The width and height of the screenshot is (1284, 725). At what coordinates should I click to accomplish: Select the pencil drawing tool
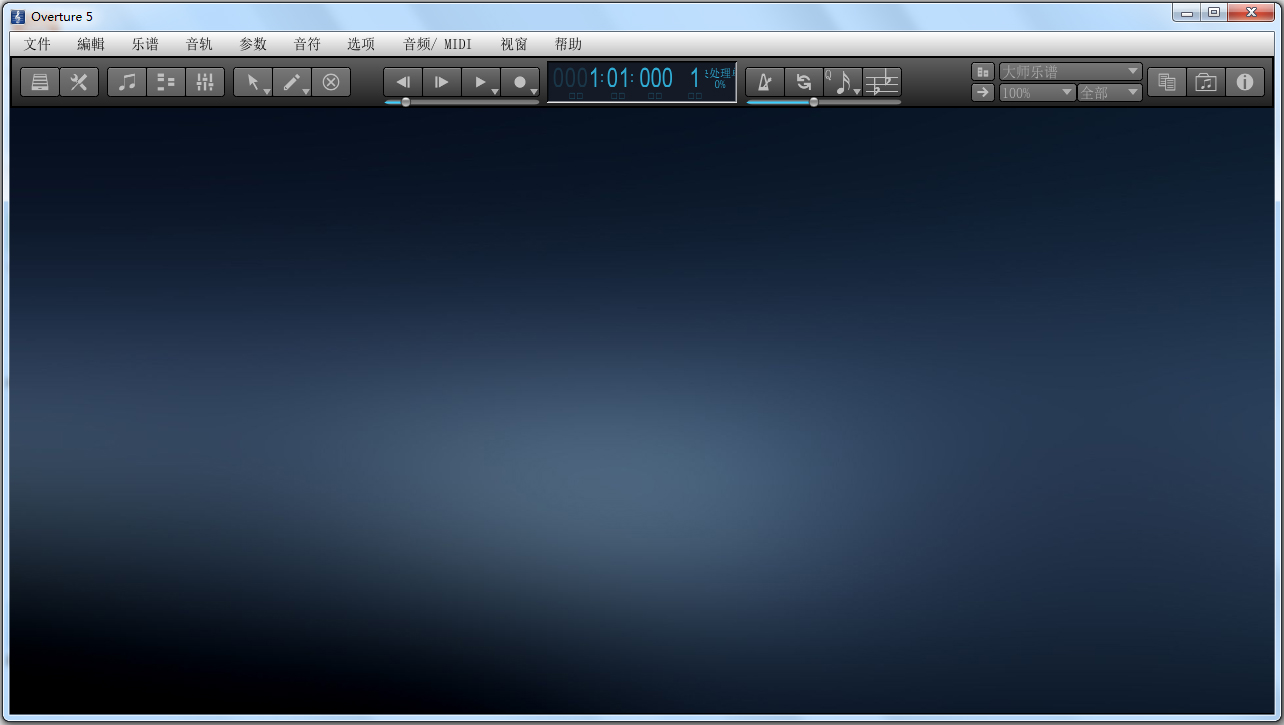(292, 83)
